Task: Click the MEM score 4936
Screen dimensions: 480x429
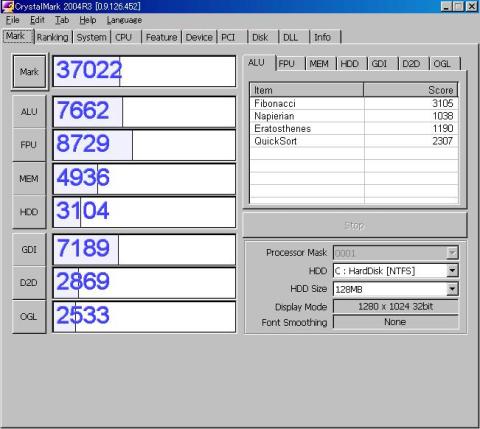Action: pos(83,177)
